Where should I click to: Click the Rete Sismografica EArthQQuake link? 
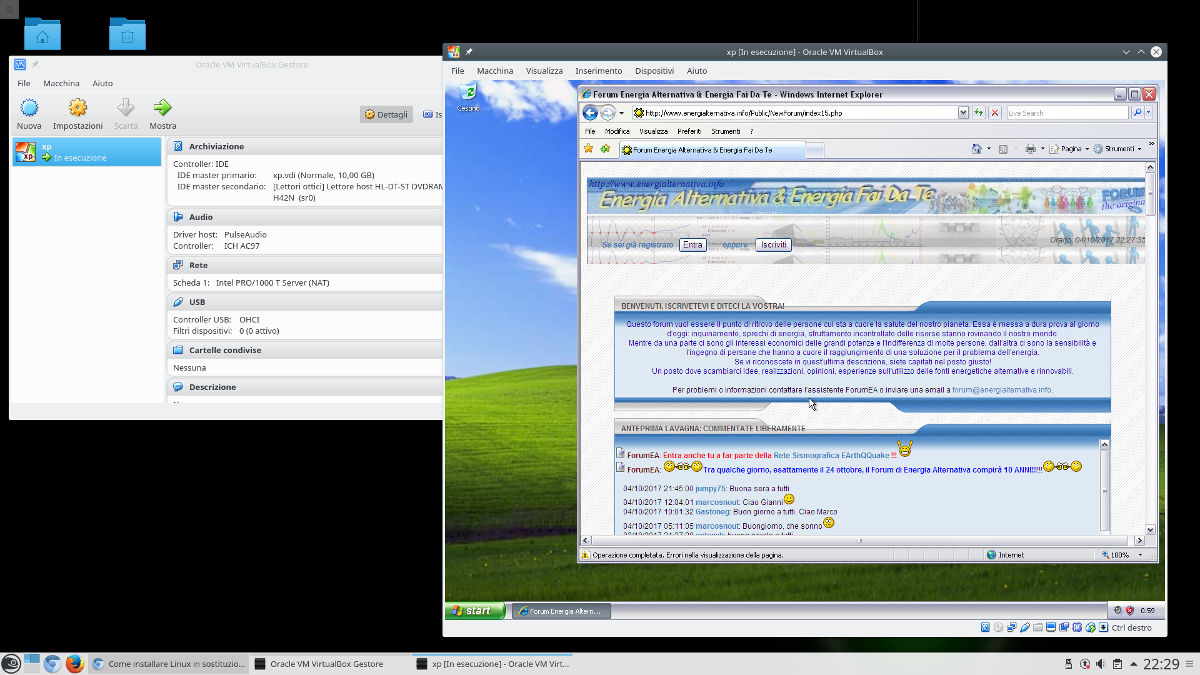click(x=832, y=455)
